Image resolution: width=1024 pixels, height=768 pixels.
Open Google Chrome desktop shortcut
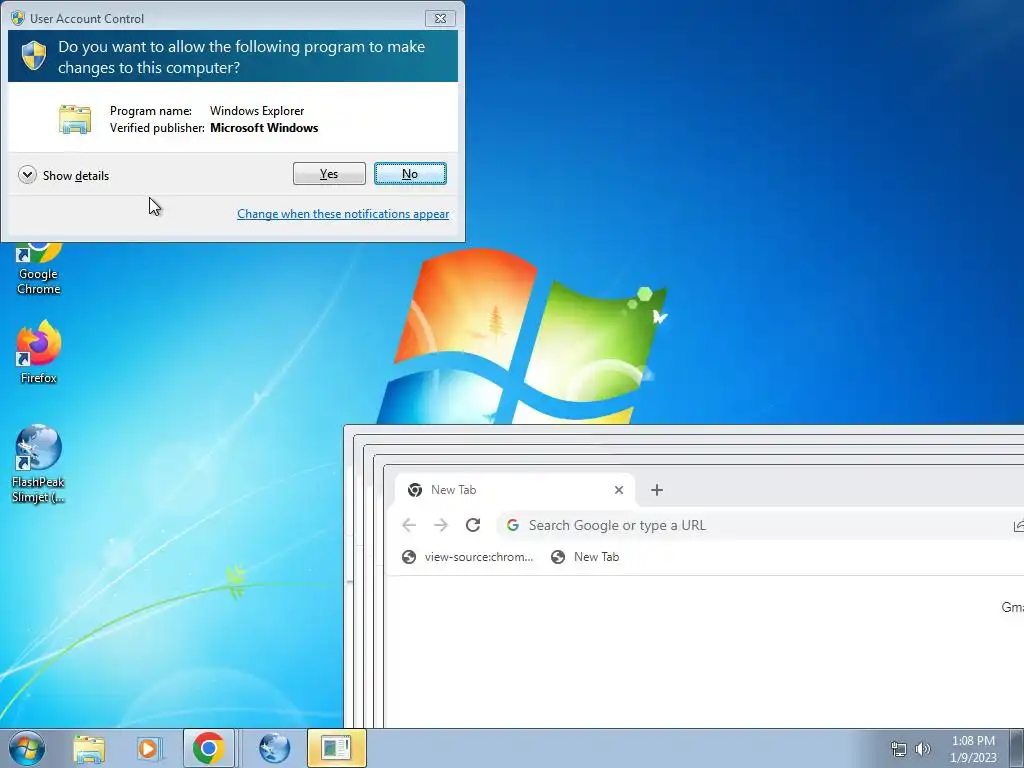click(39, 270)
